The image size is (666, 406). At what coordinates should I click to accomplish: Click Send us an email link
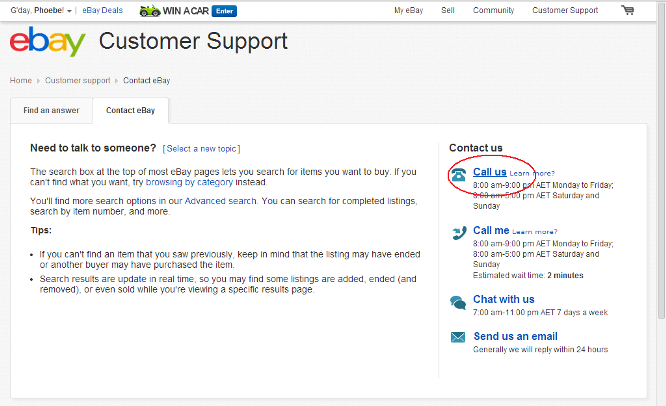pyautogui.click(x=516, y=336)
